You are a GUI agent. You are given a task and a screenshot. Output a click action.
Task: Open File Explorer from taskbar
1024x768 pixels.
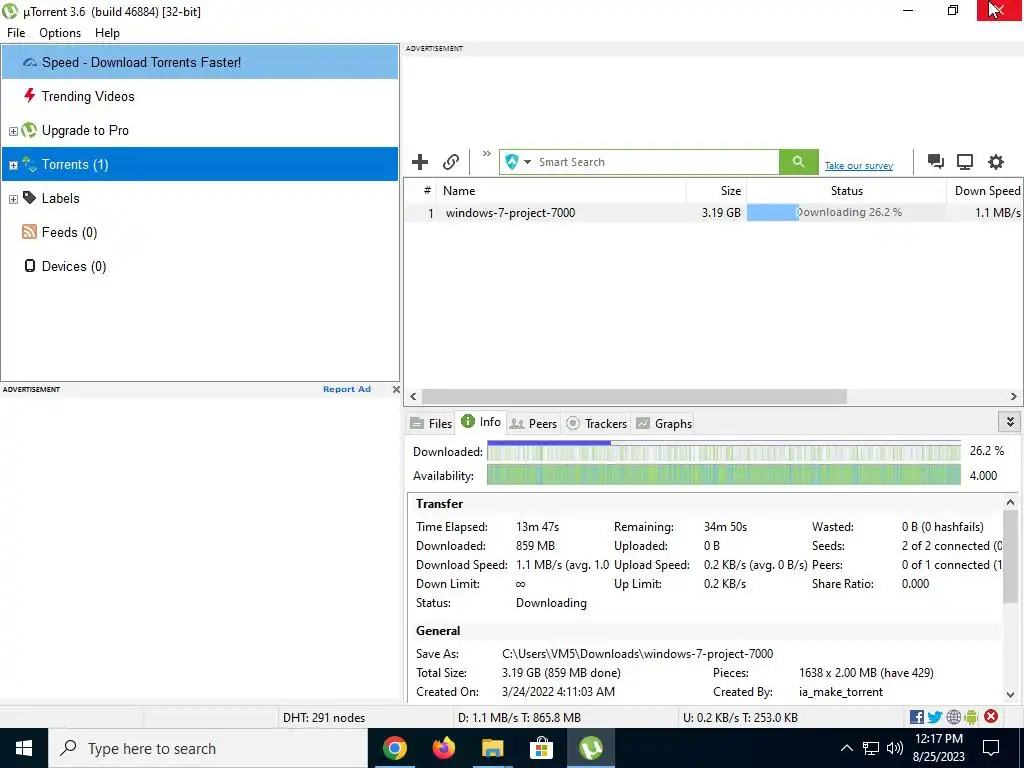coord(492,748)
